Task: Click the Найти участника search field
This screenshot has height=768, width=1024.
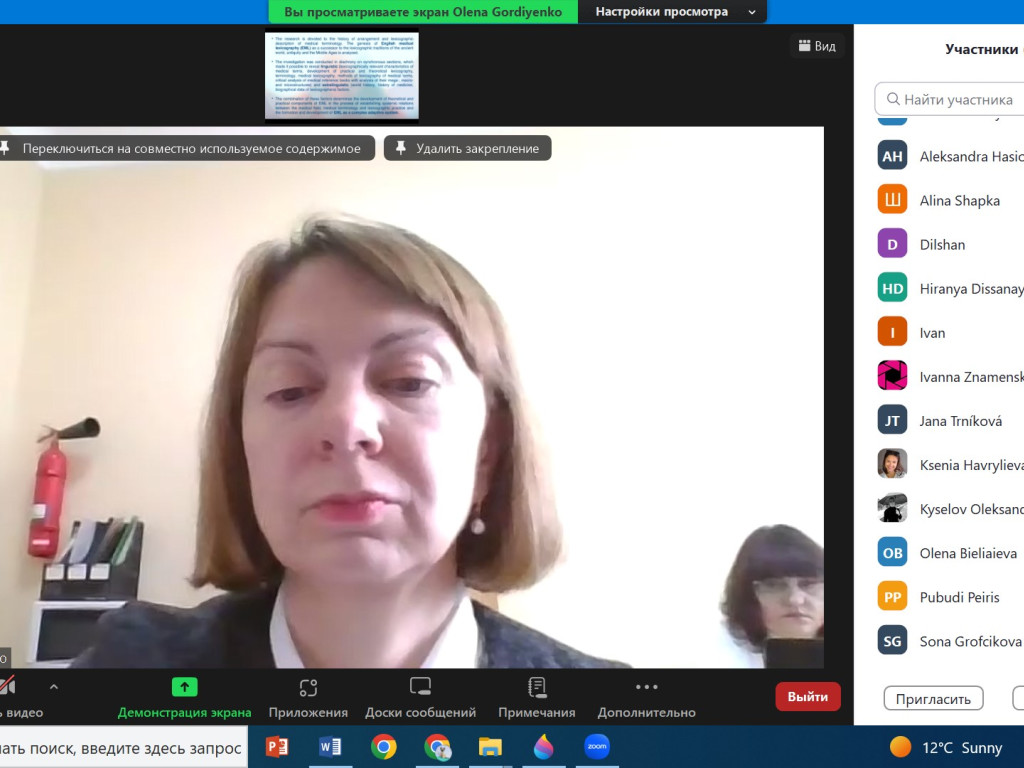Action: 949,99
